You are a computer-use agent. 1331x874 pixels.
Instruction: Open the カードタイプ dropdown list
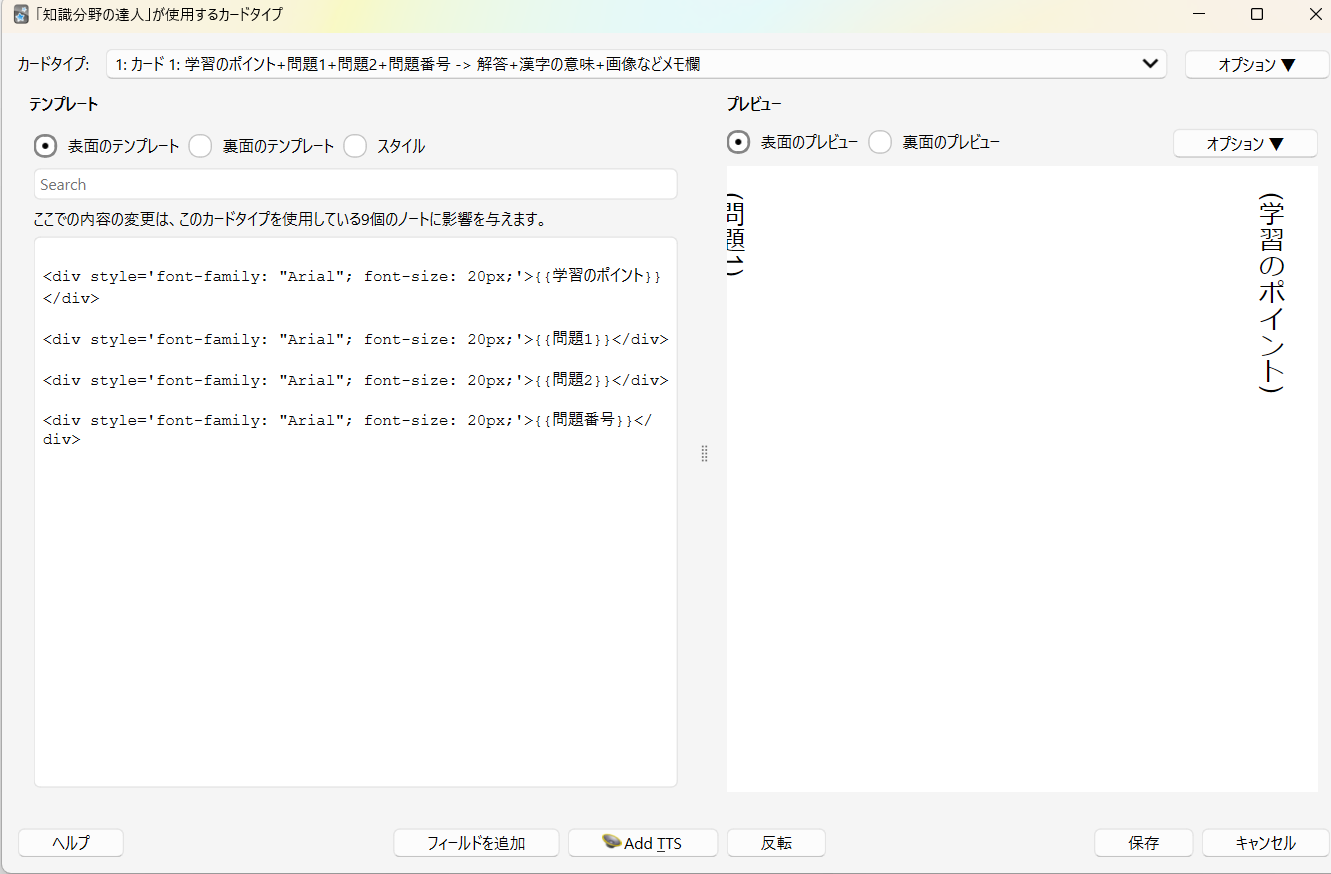click(636, 64)
